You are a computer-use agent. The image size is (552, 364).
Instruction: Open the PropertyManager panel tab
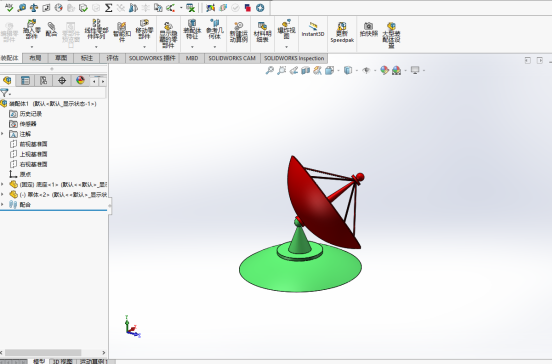tap(25, 81)
